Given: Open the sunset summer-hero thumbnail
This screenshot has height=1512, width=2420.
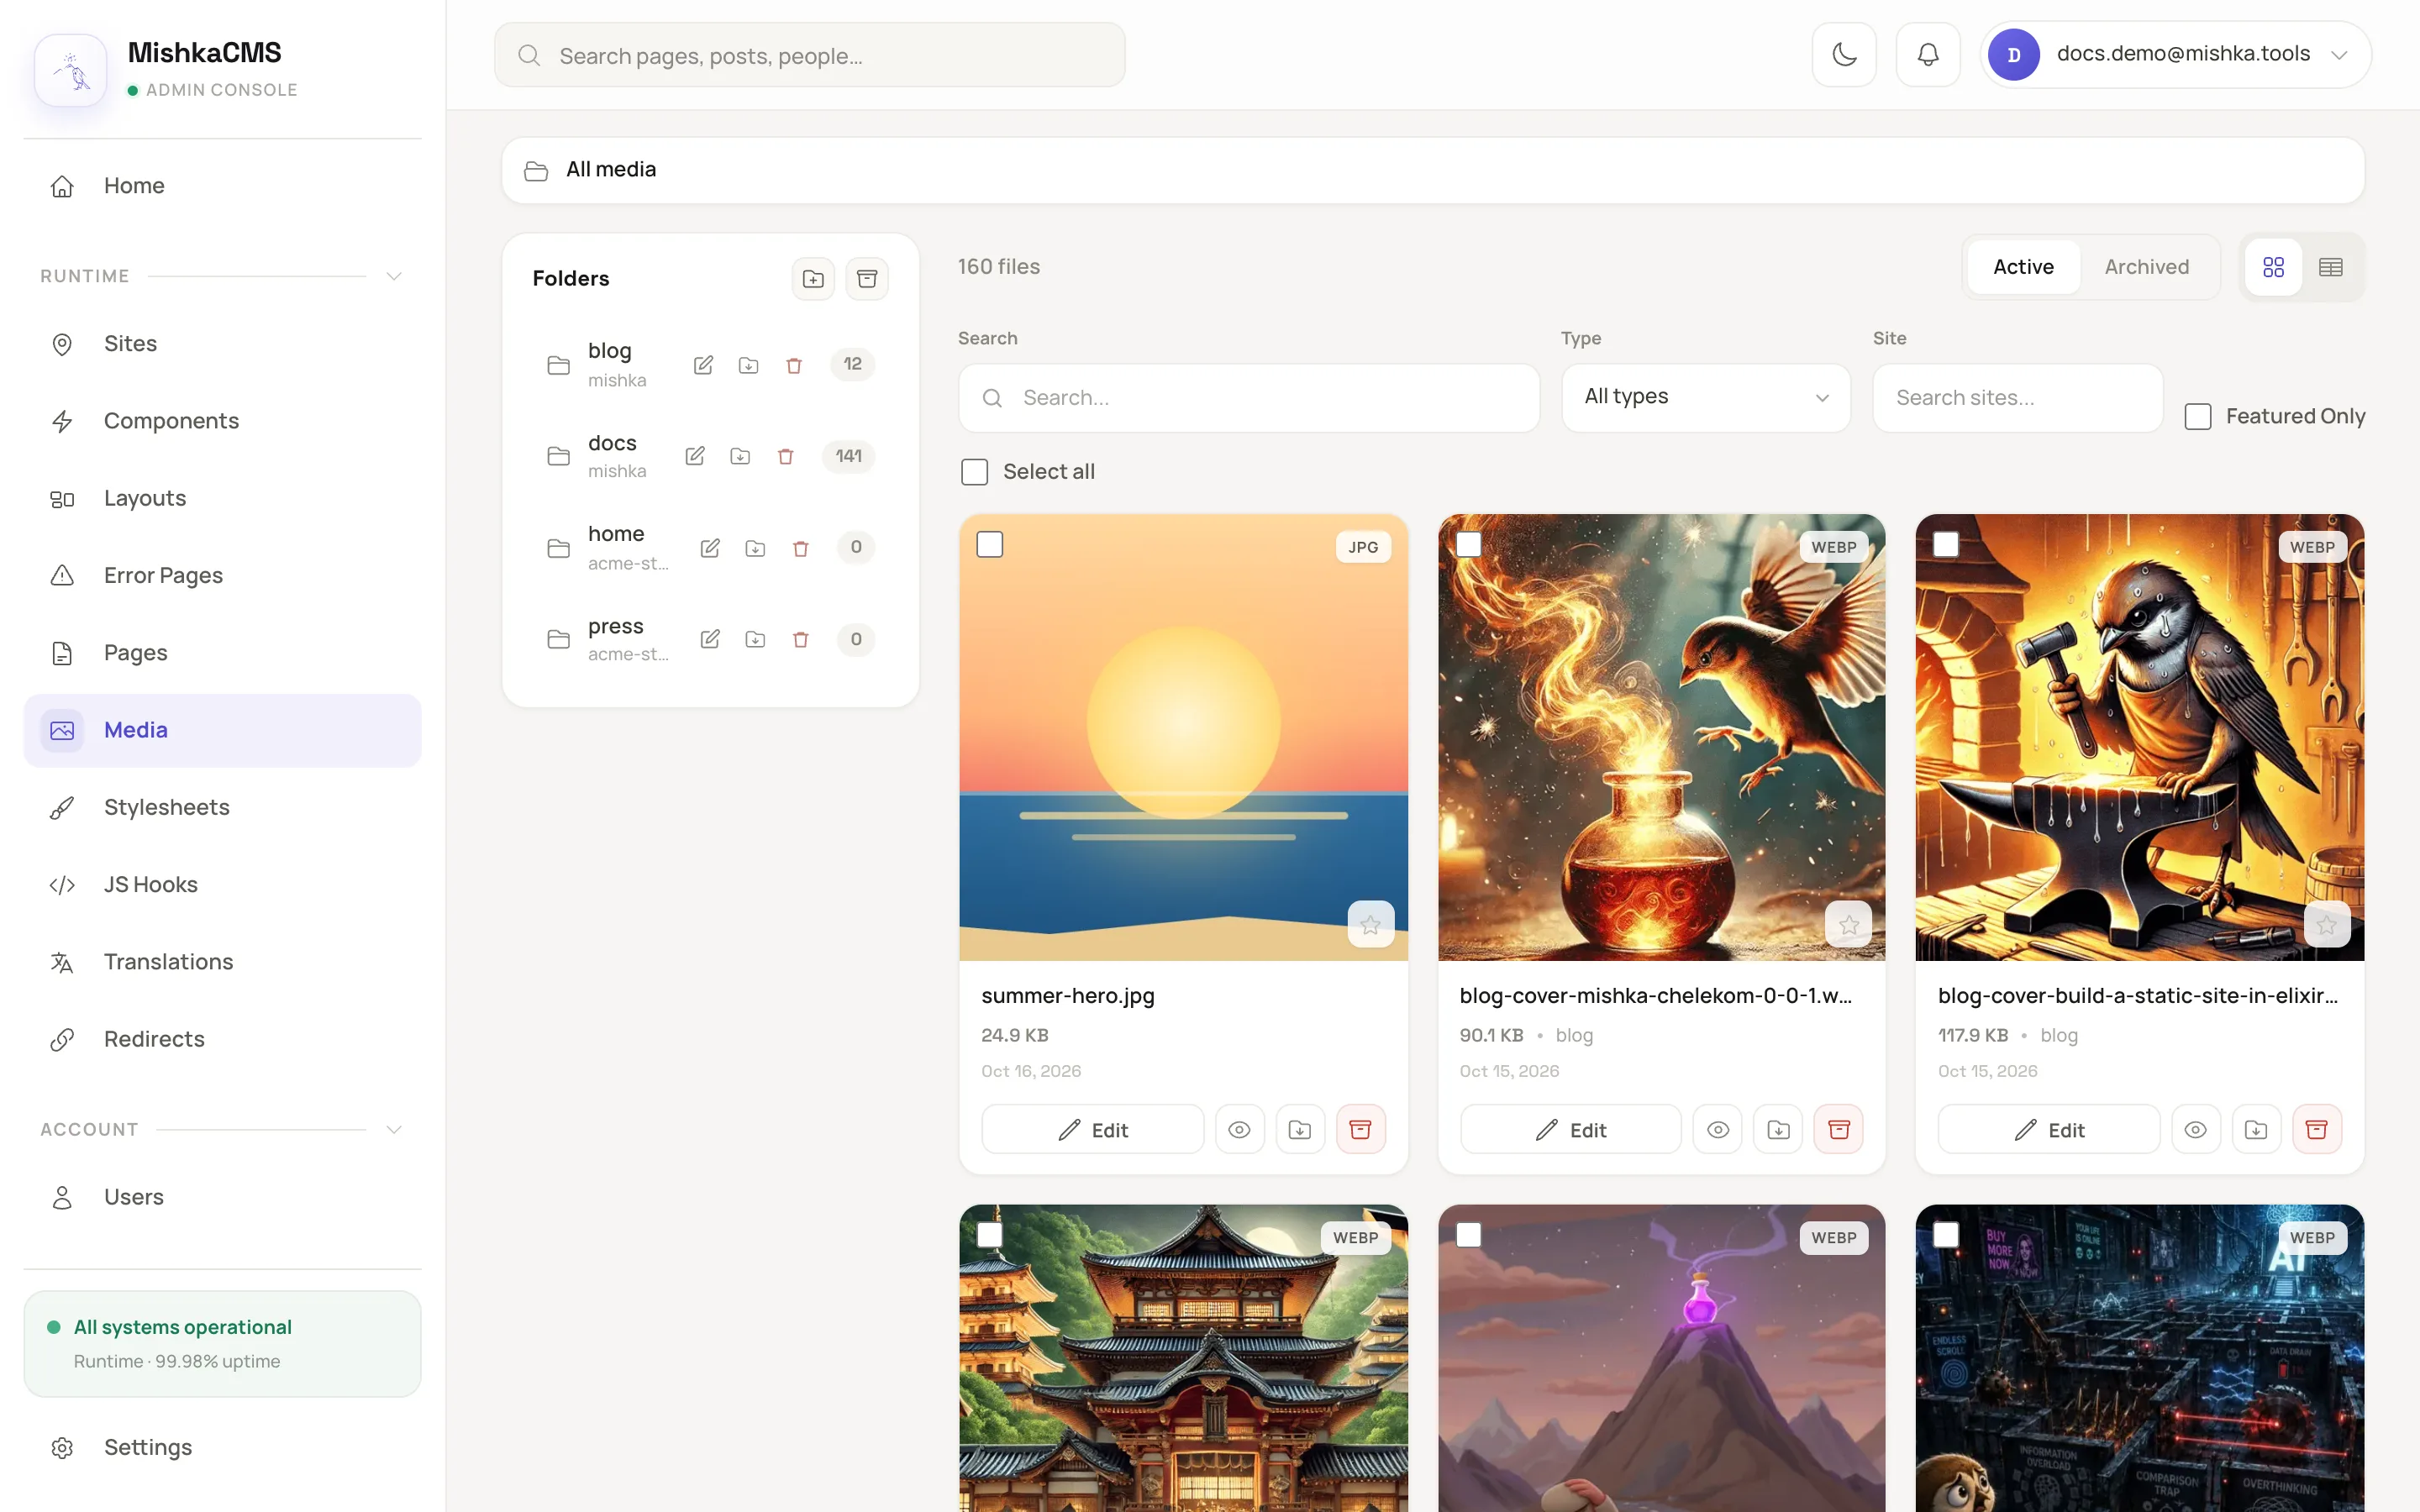Looking at the screenshot, I should tap(1183, 738).
